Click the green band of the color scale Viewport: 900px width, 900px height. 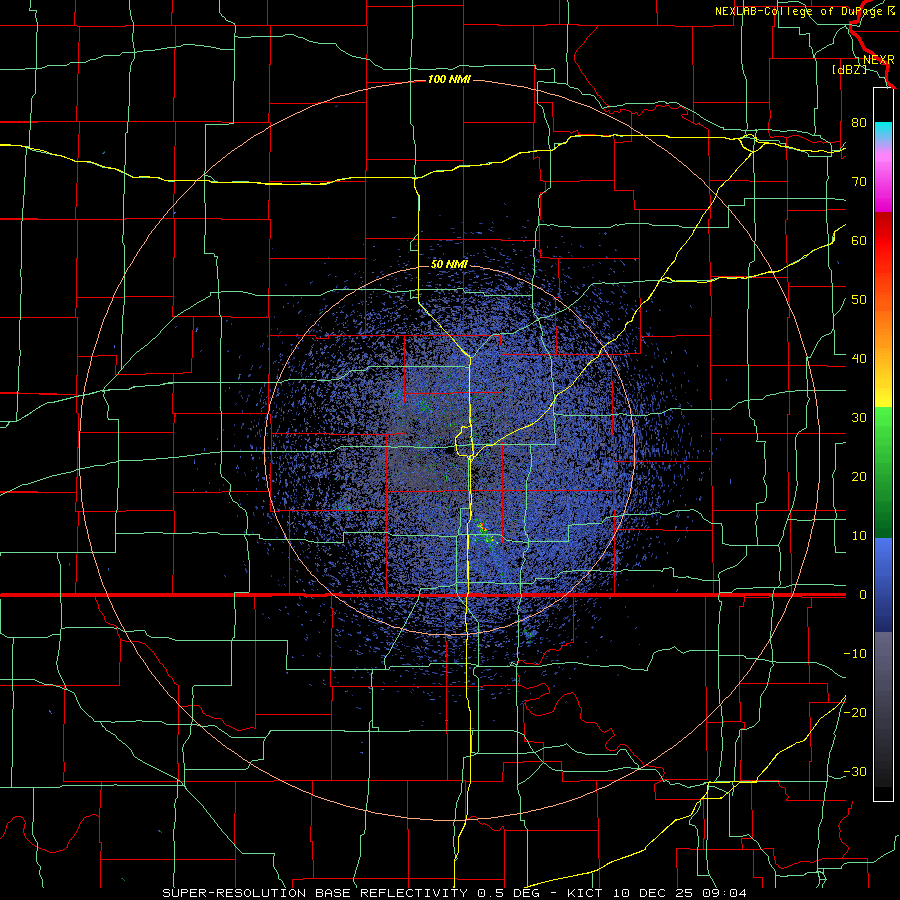click(x=883, y=472)
